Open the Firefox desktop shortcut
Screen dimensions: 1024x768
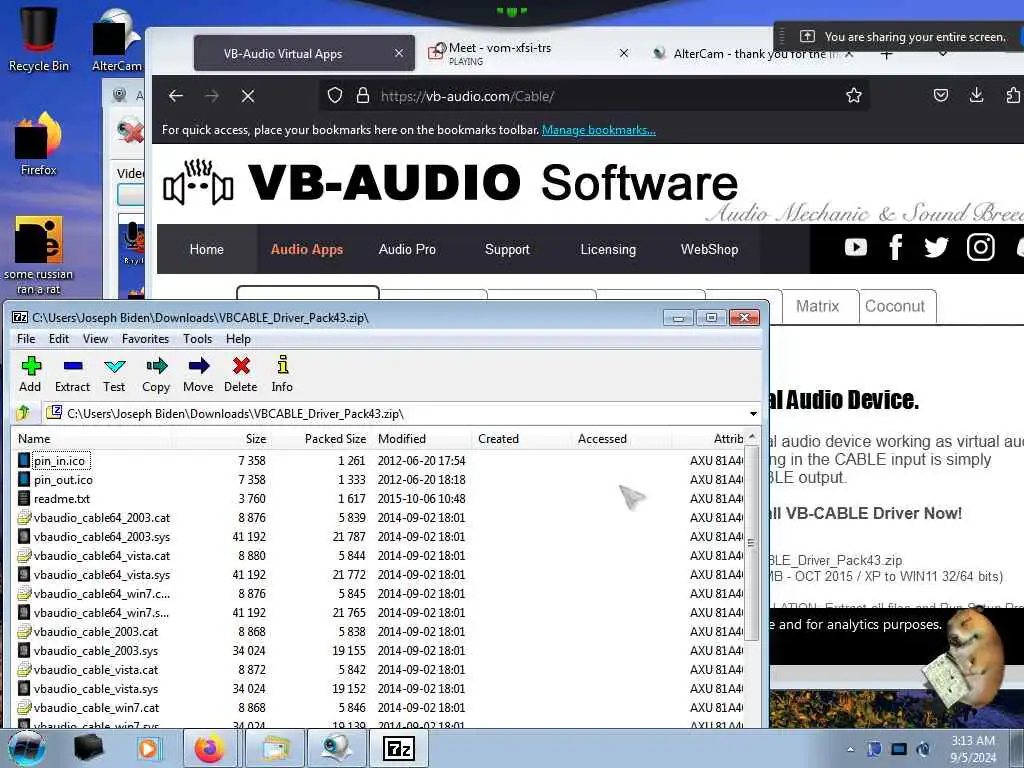(39, 144)
